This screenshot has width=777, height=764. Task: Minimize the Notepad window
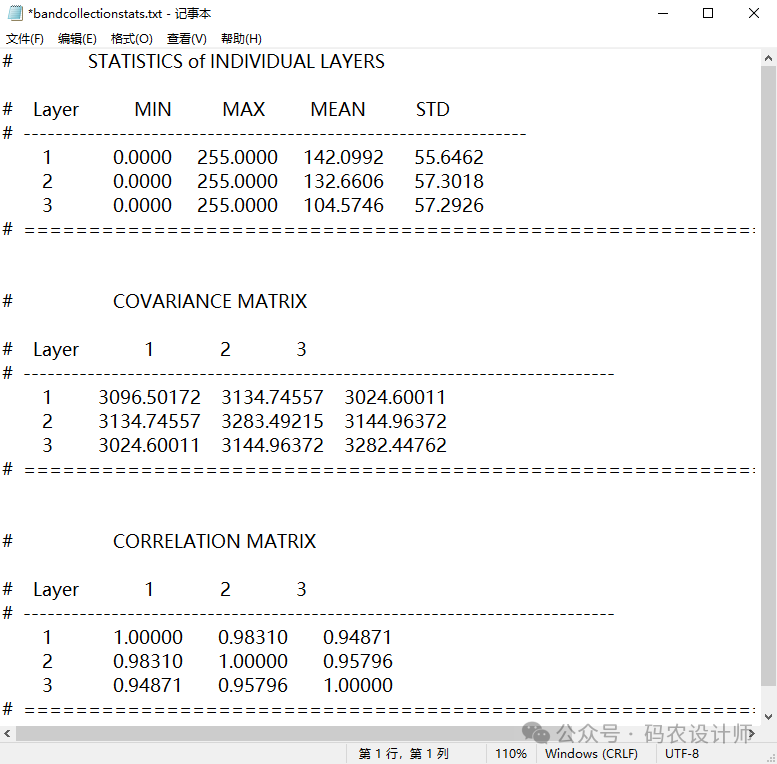(x=662, y=13)
